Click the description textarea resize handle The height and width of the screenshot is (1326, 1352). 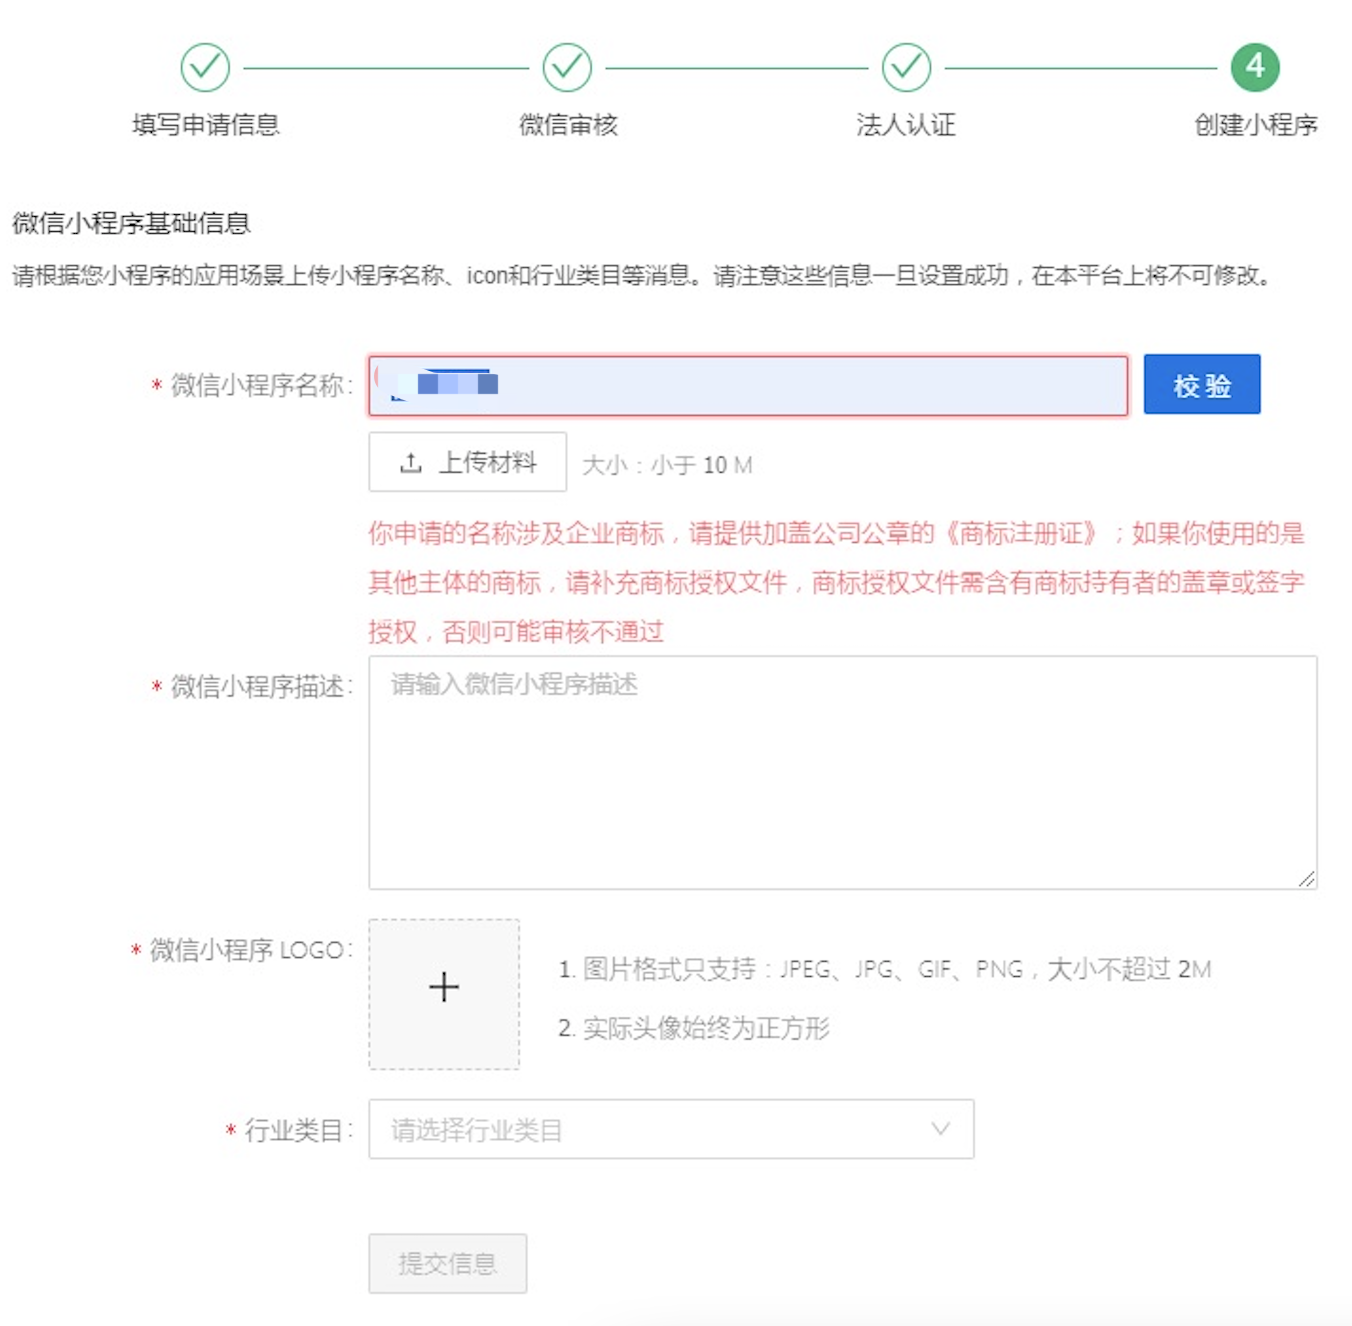1307,879
